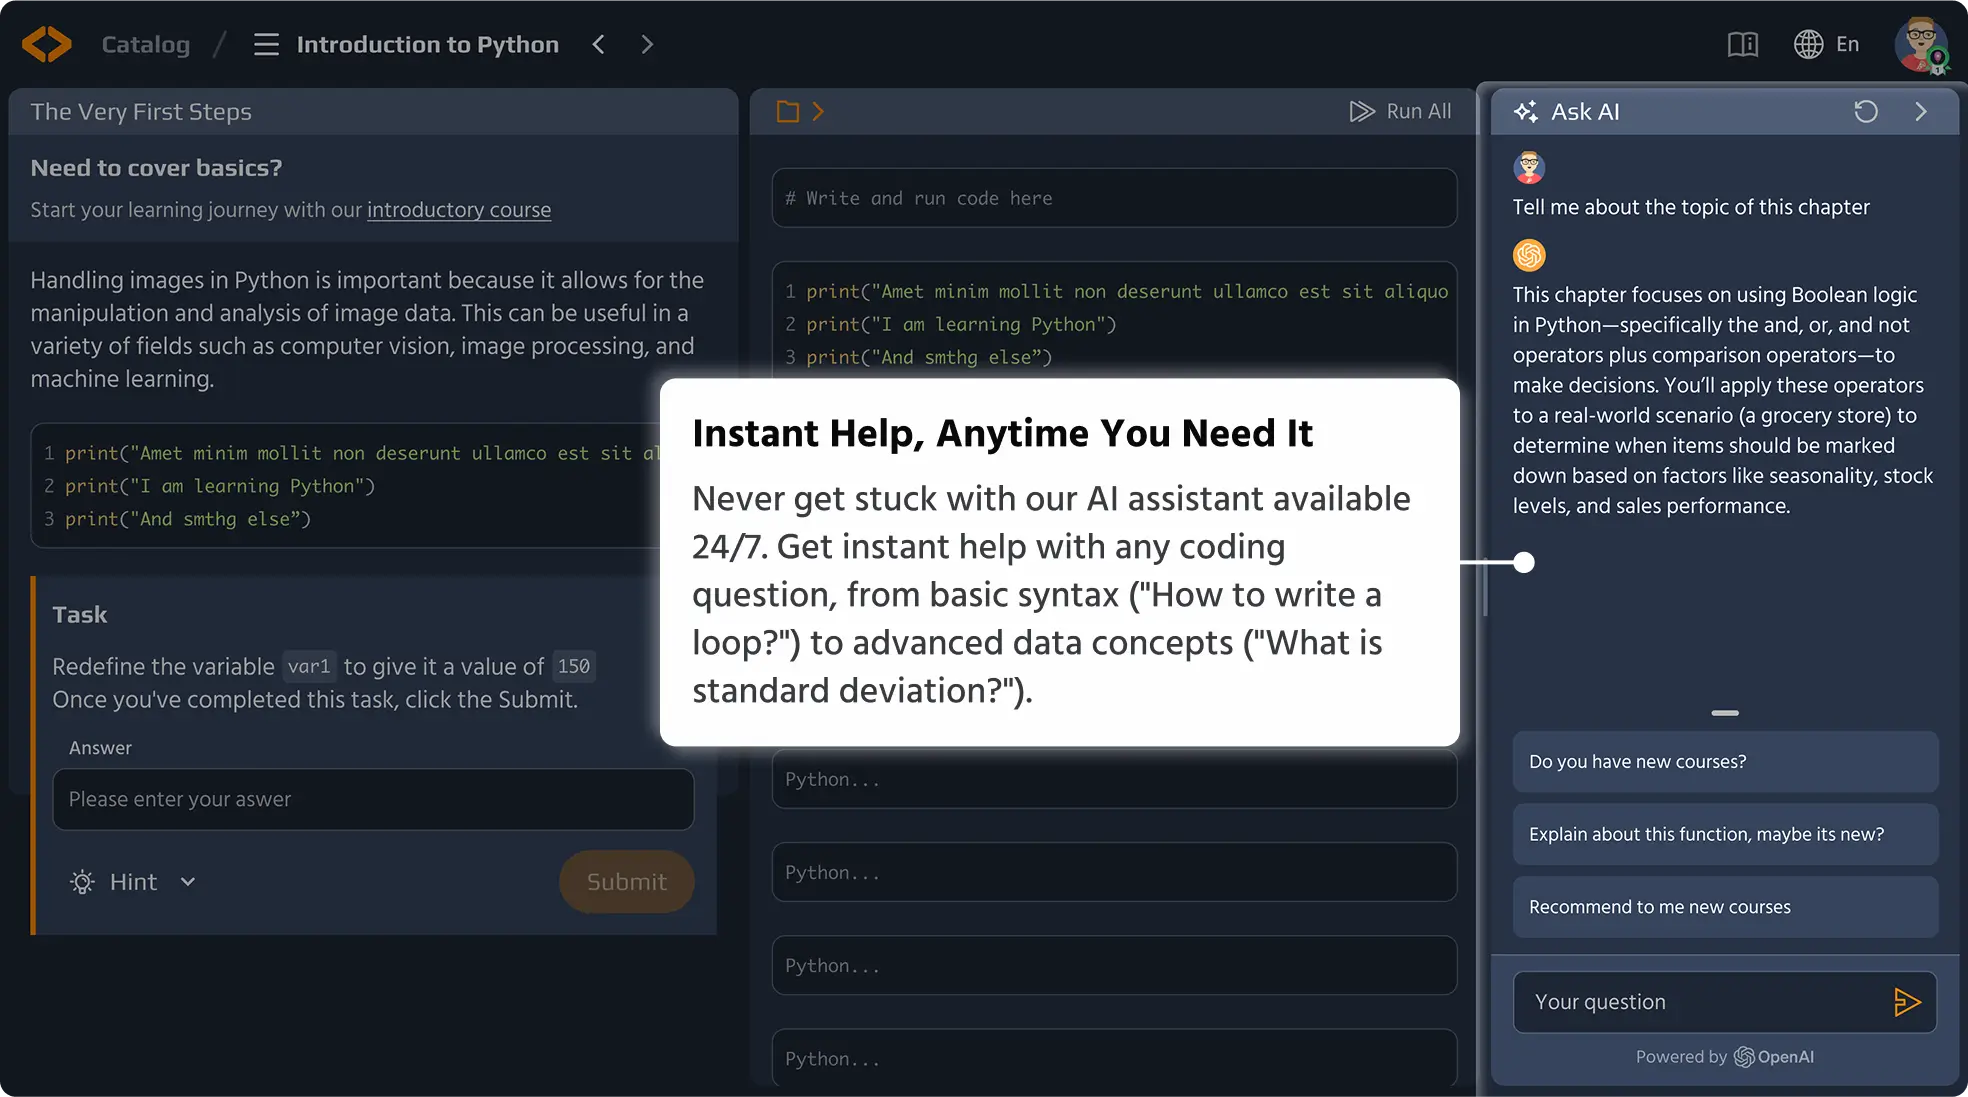Screen dimensions: 1968x1097
Task: Open the book glossary icon
Action: [1742, 44]
